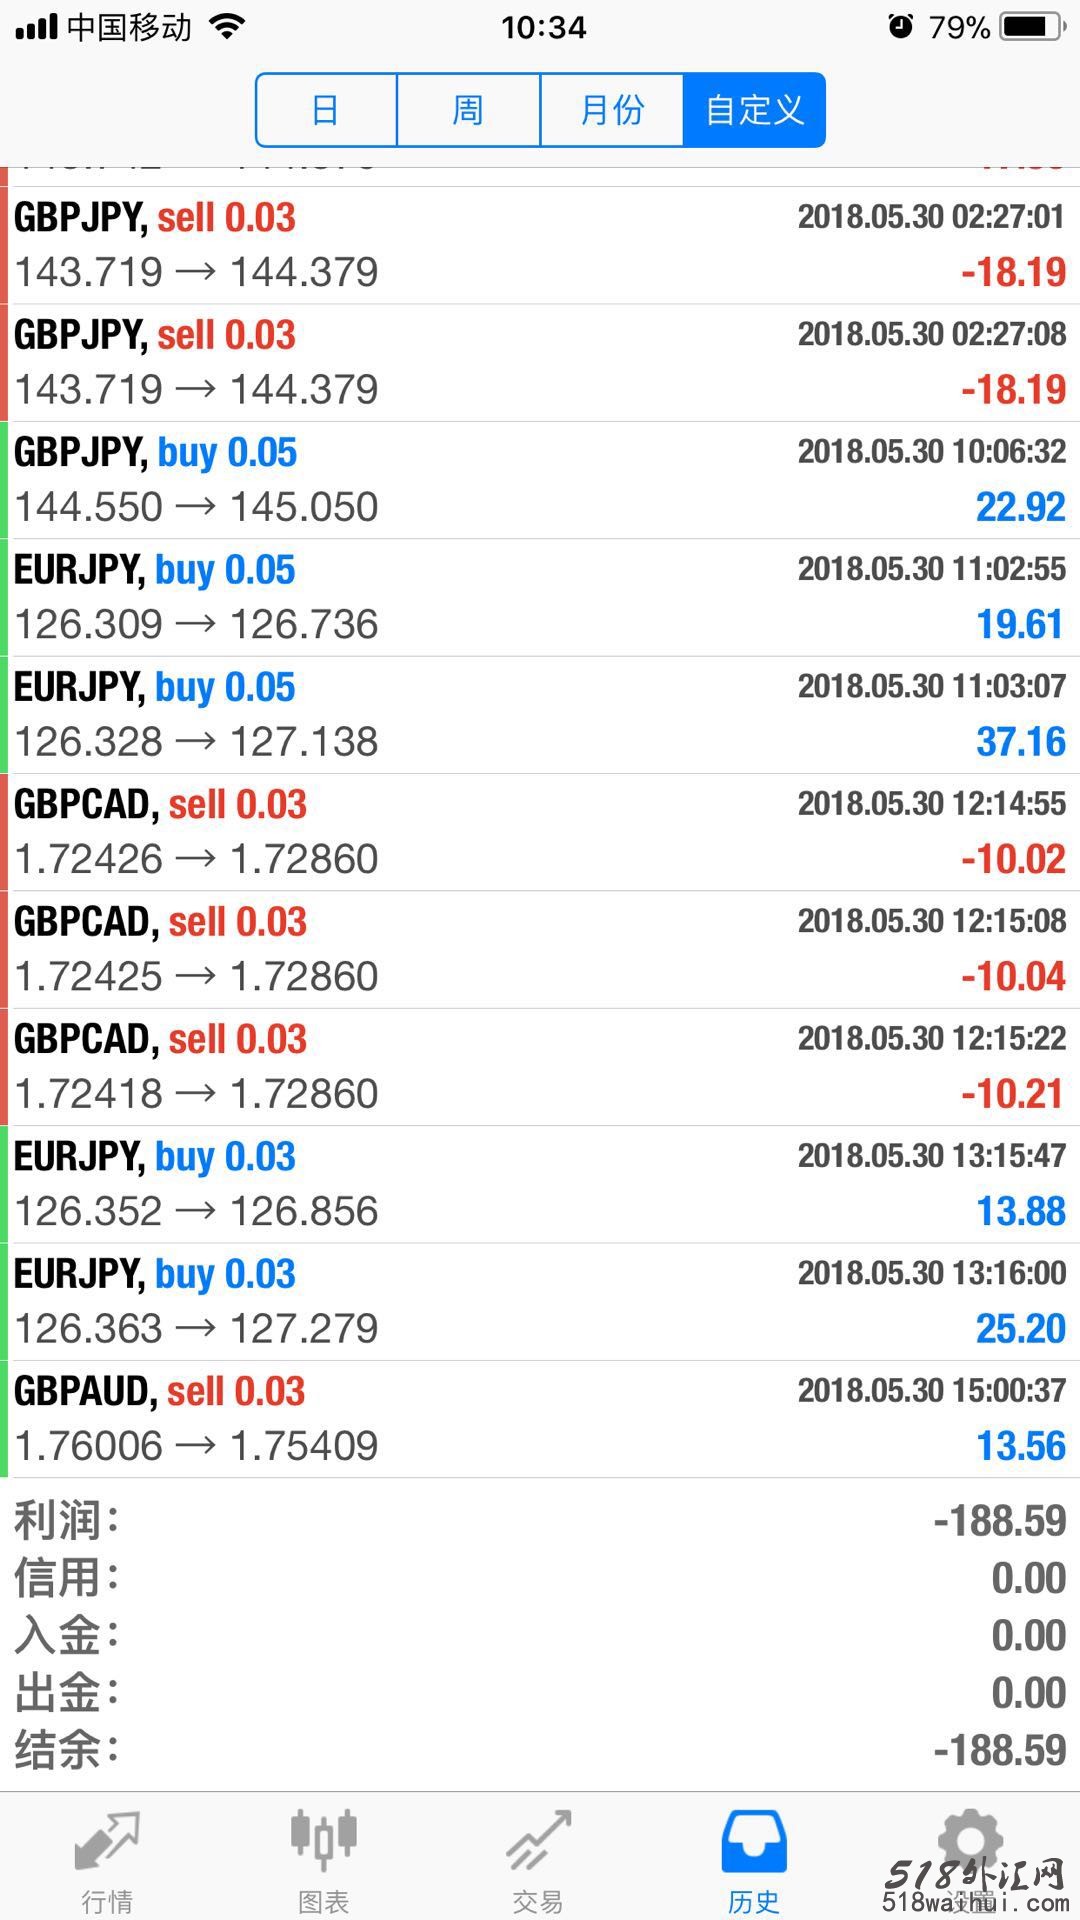Open the Trade (交易) trend icon
This screenshot has width=1080, height=1920.
[538, 1842]
